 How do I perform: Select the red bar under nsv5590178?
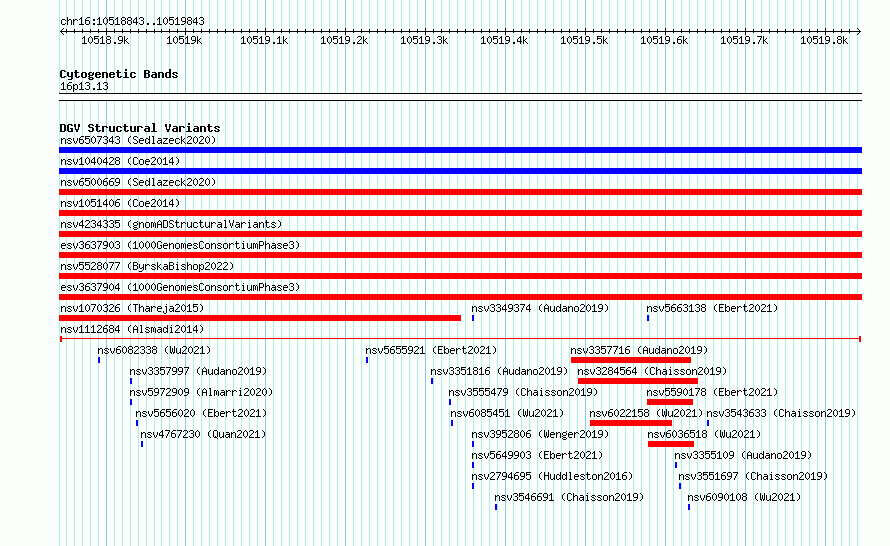pos(670,402)
